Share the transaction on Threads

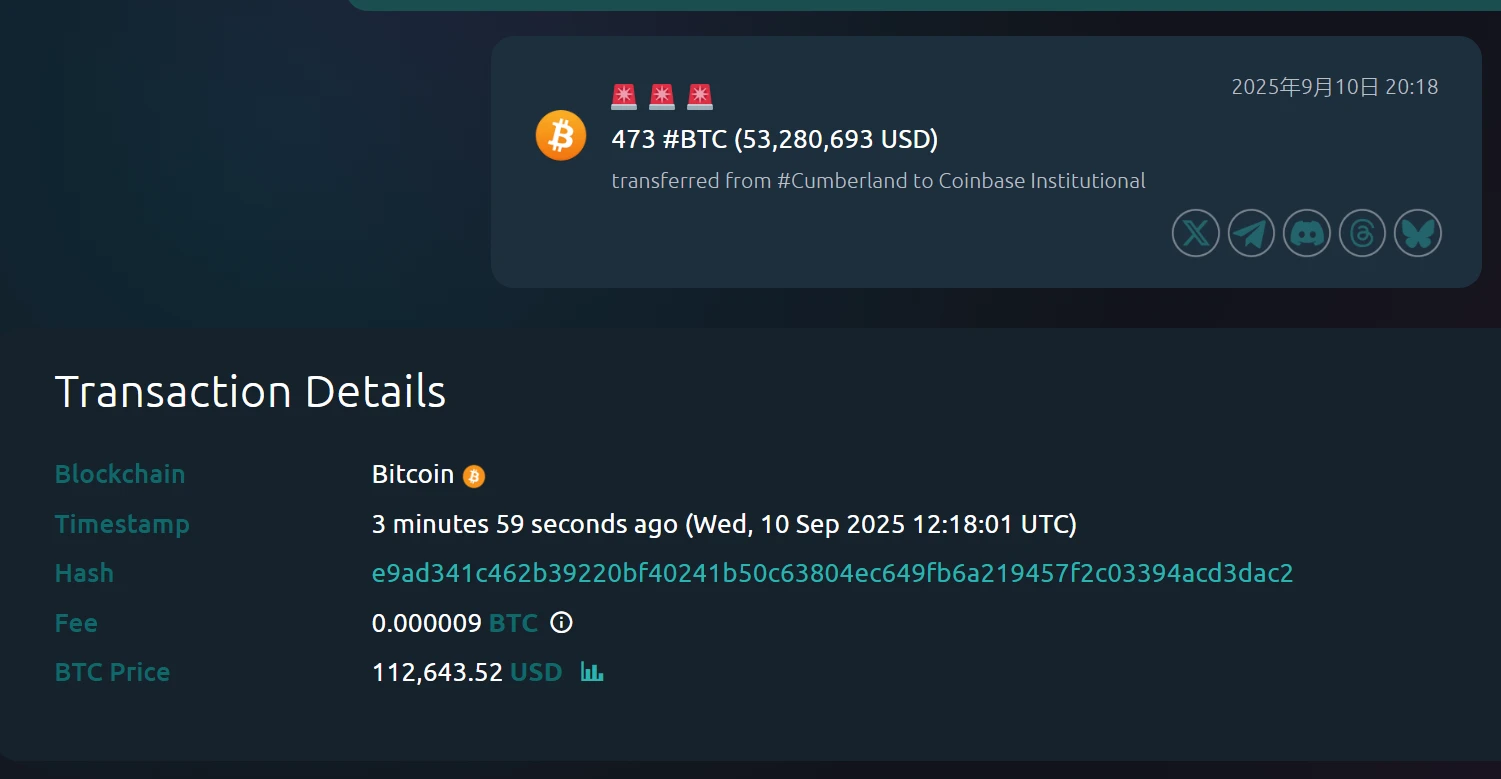tap(1362, 232)
